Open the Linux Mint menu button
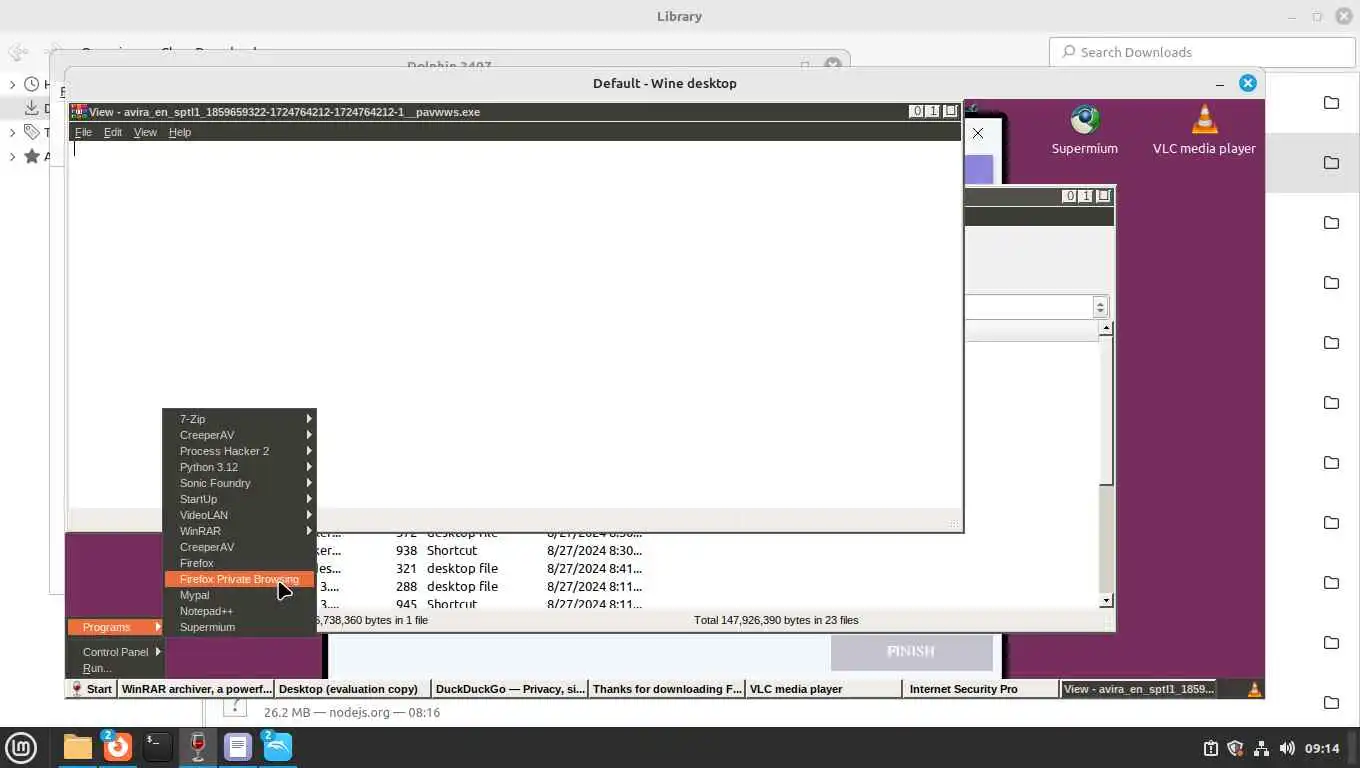1360x768 pixels. coord(21,747)
